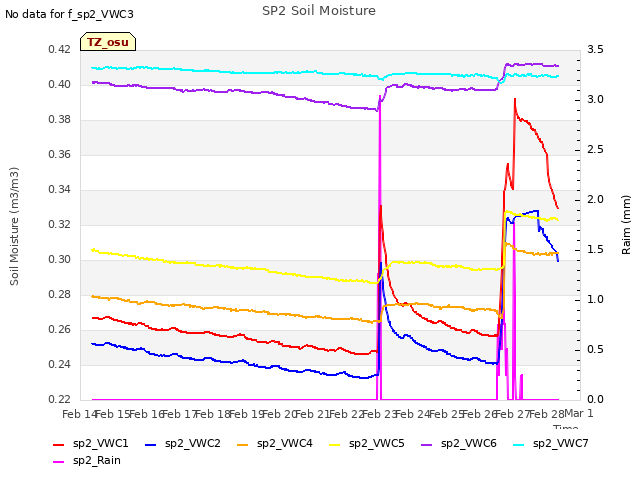Click the orange sp2_VWC4 legend swatch
This screenshot has width=640, height=480.
tap(243, 444)
